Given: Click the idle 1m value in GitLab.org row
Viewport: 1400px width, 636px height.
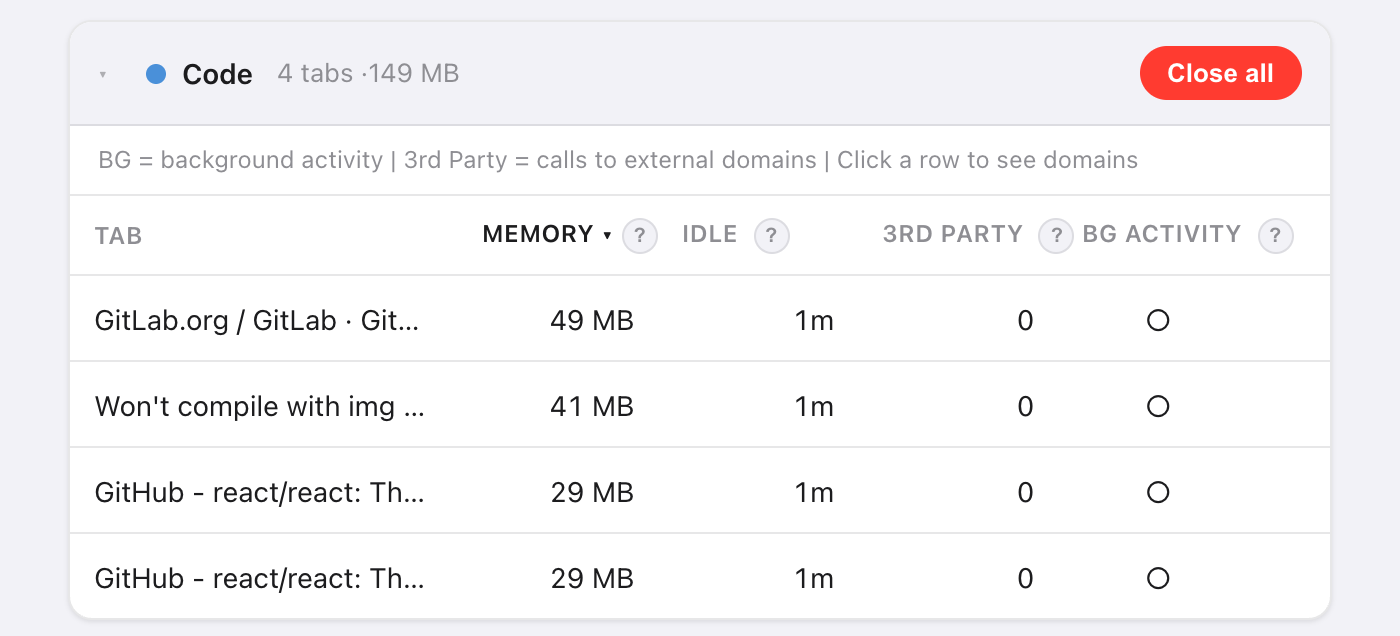Looking at the screenshot, I should tap(814, 321).
